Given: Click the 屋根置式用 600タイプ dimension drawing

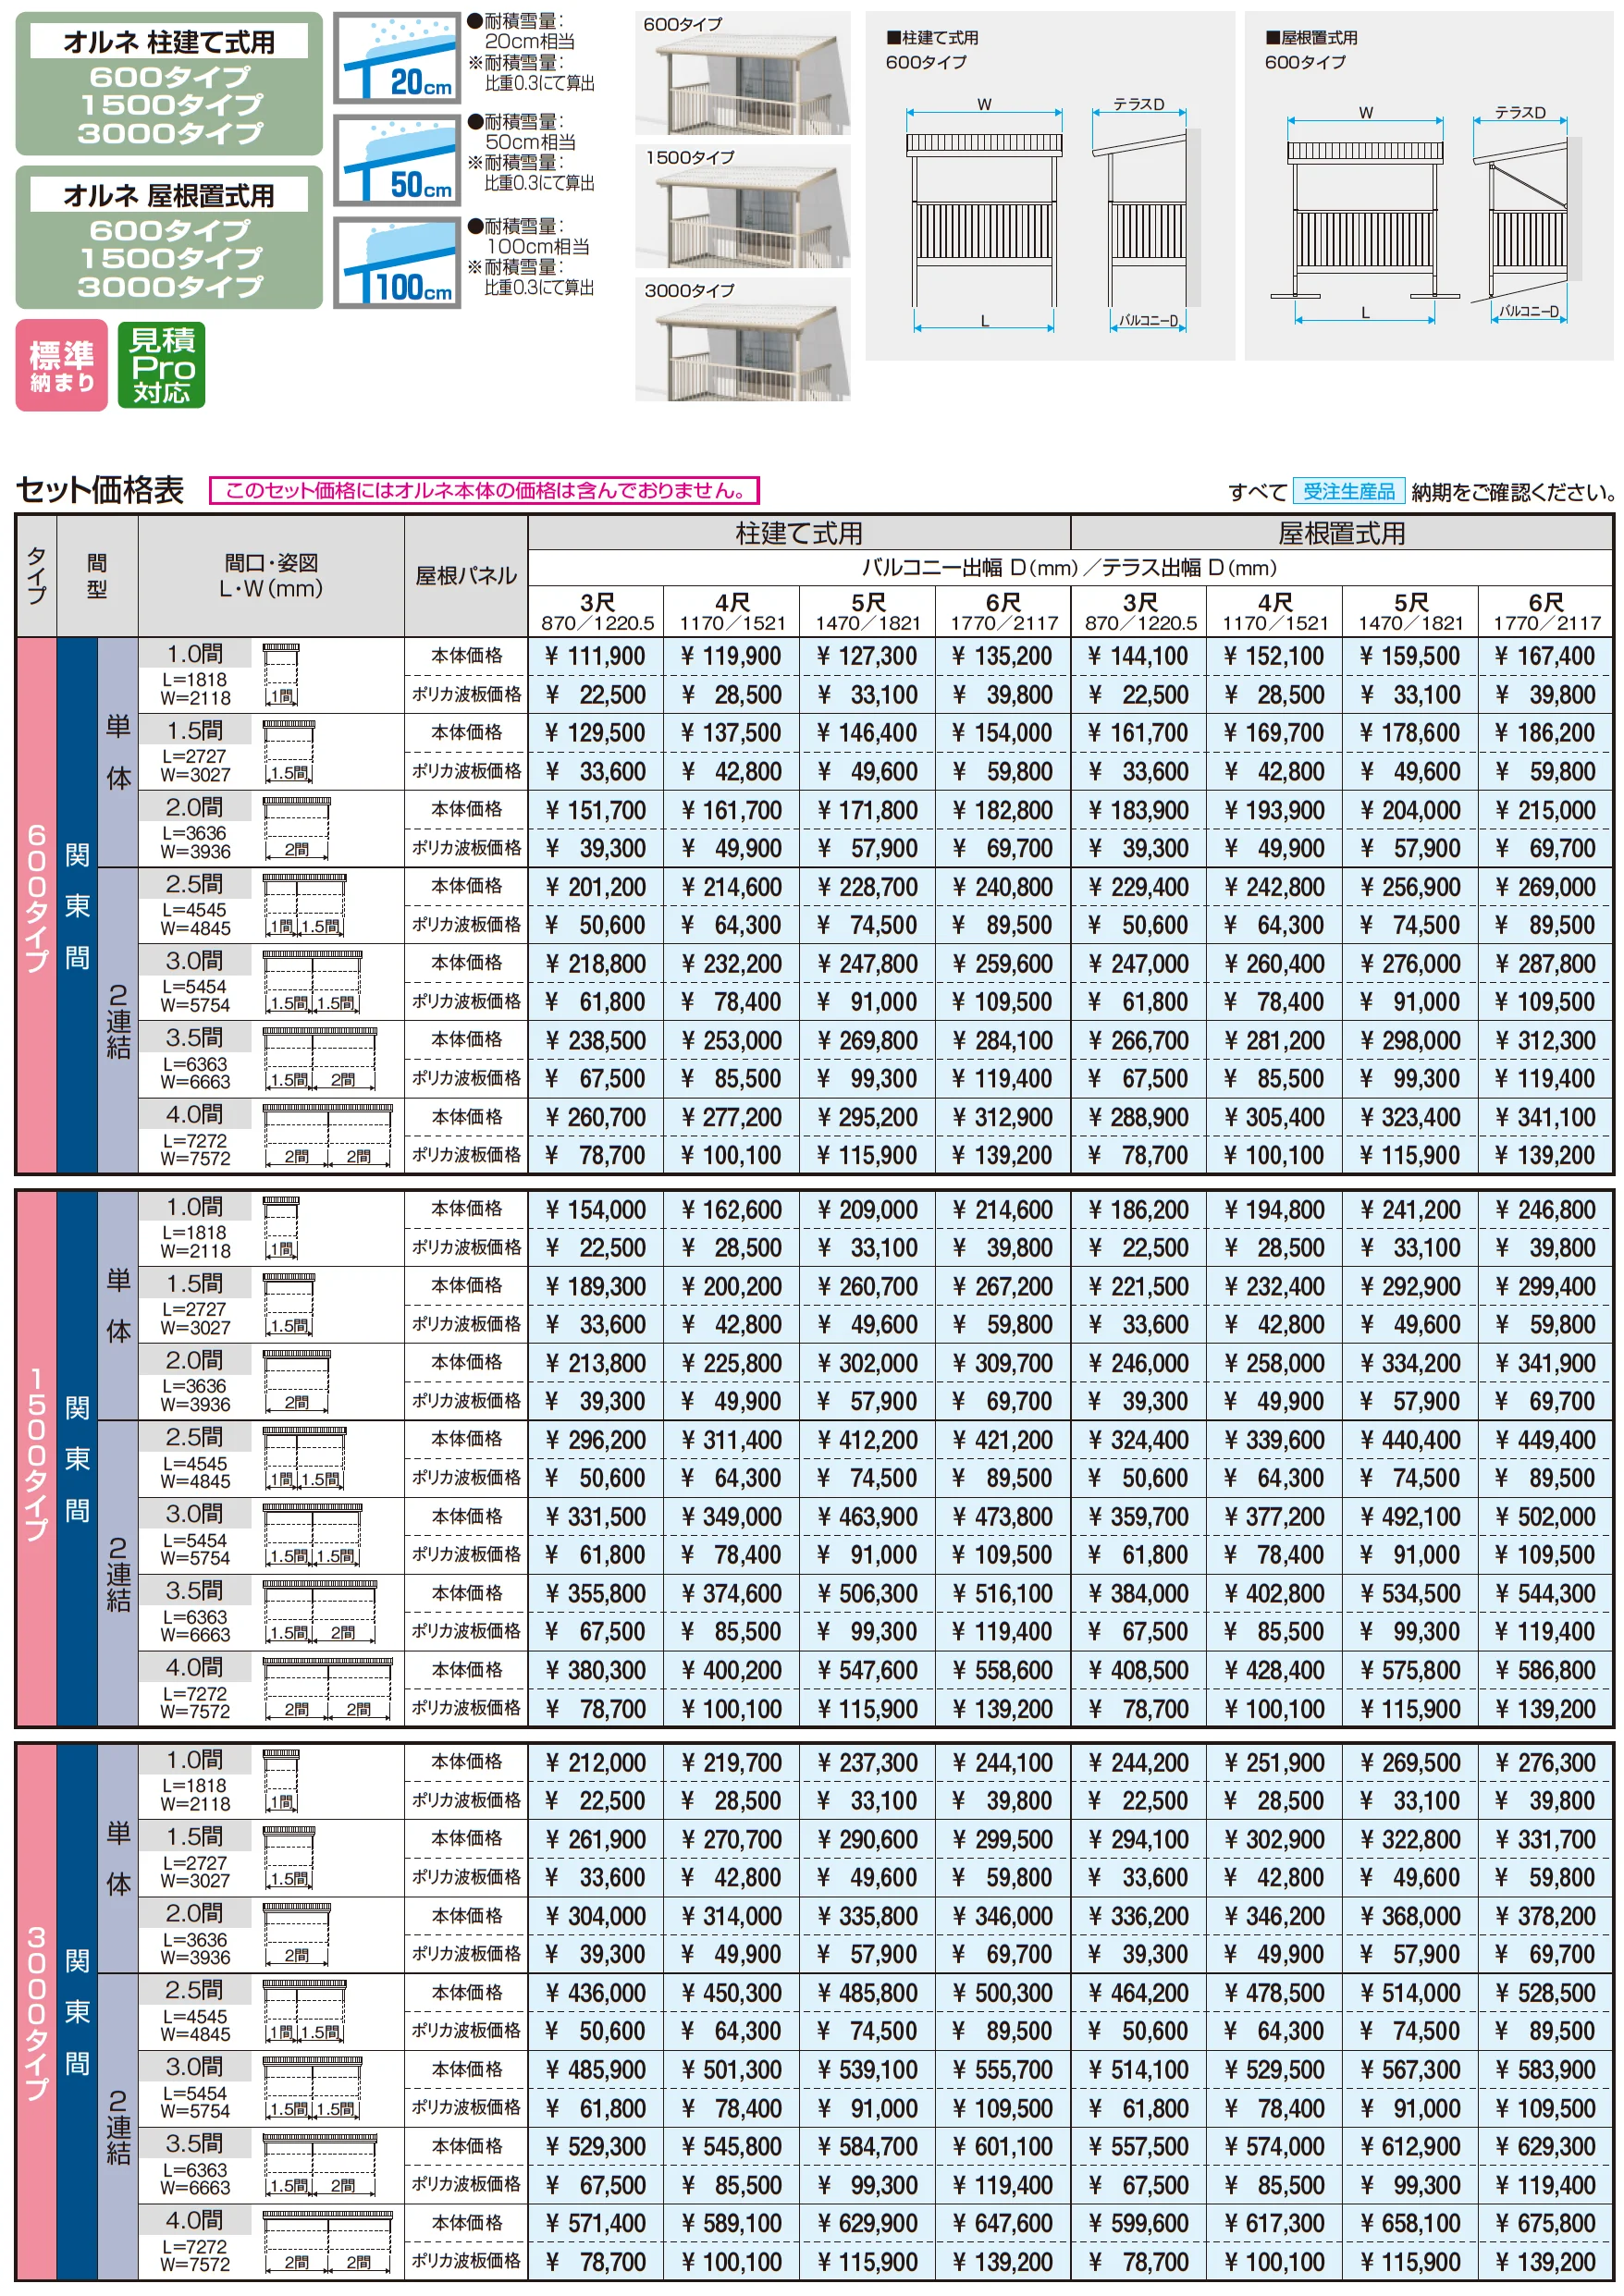Looking at the screenshot, I should 1429,186.
